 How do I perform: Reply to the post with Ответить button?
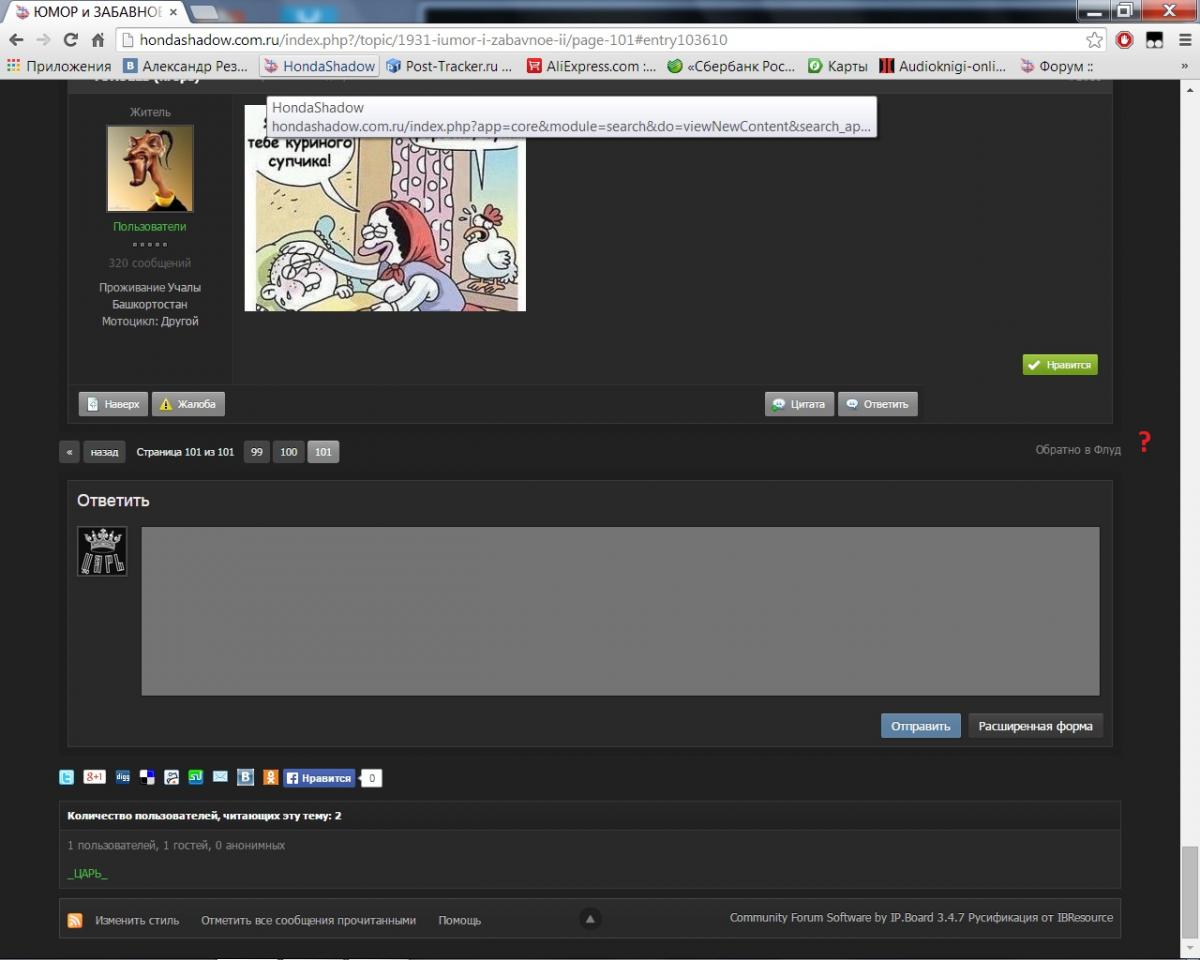[x=878, y=404]
